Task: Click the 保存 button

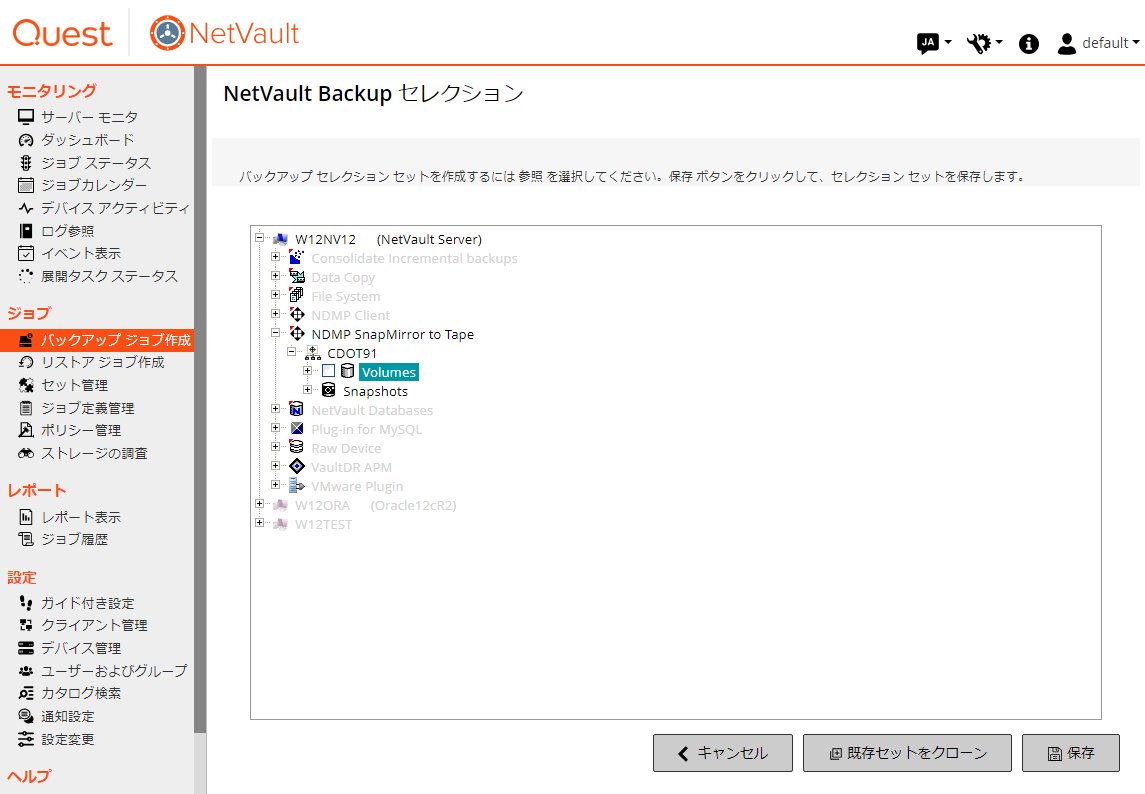Action: tap(1071, 753)
